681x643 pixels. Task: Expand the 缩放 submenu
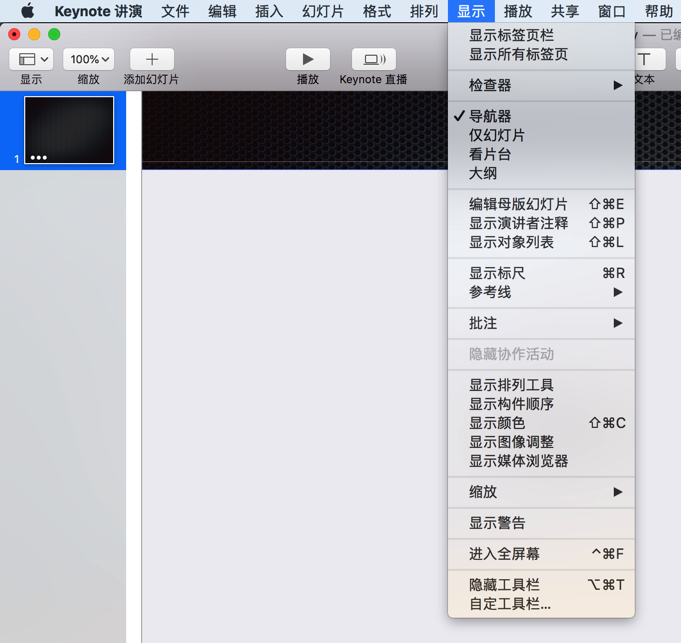coord(541,492)
